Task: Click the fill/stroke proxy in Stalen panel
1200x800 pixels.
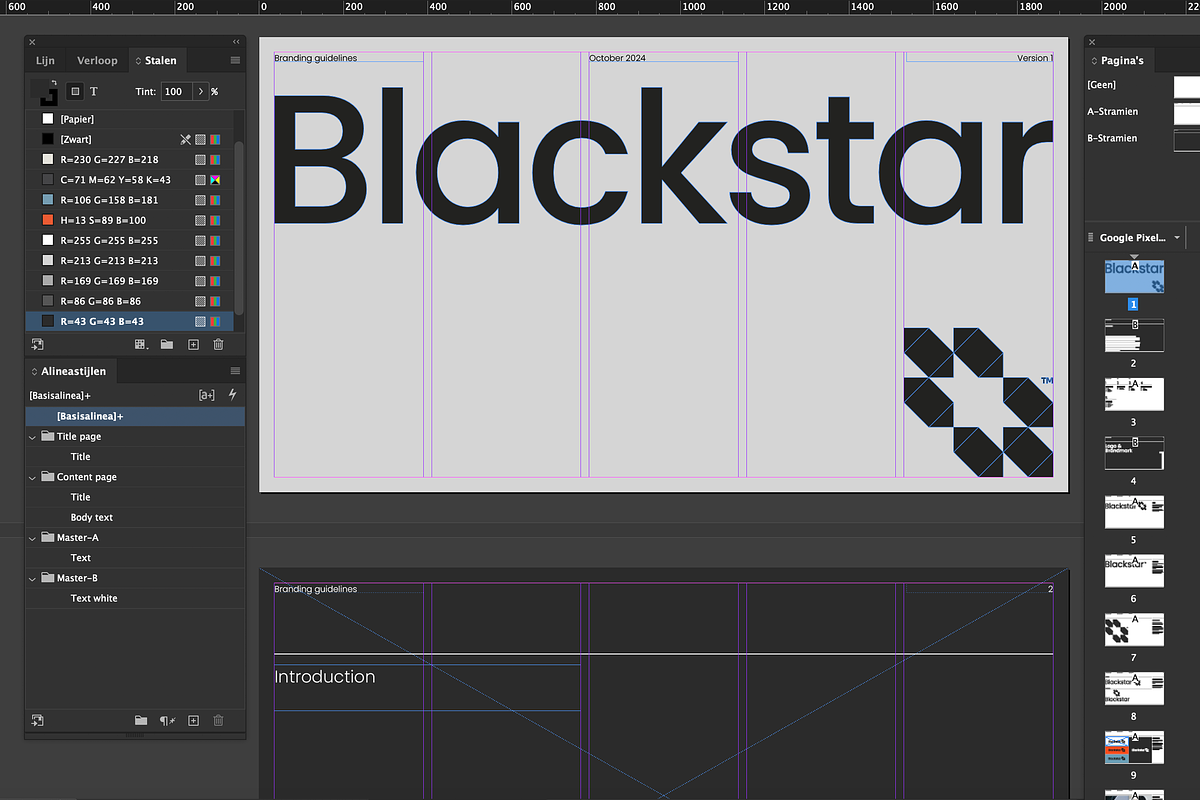Action: click(44, 92)
